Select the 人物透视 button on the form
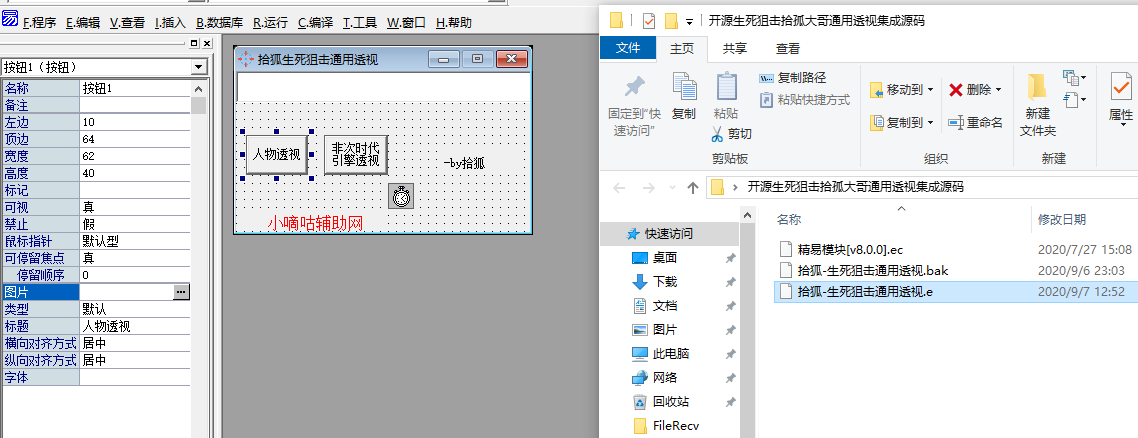The width and height of the screenshot is (1138, 438). pyautogui.click(x=276, y=155)
